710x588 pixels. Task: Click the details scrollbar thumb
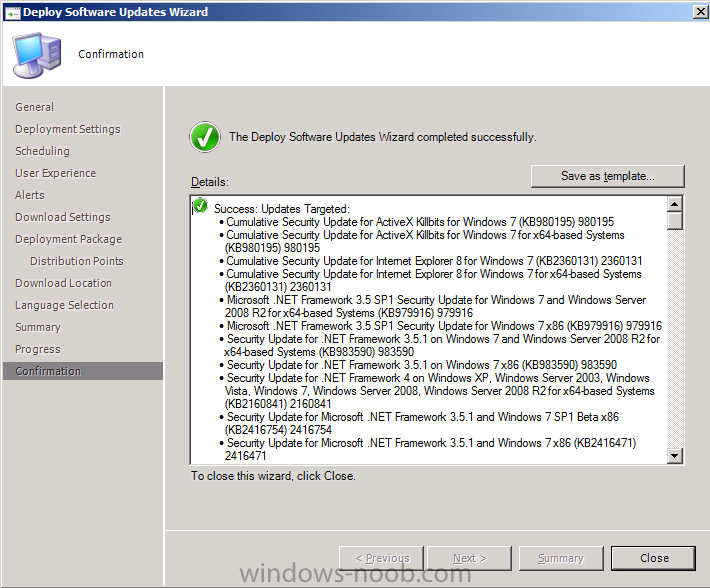[x=675, y=221]
